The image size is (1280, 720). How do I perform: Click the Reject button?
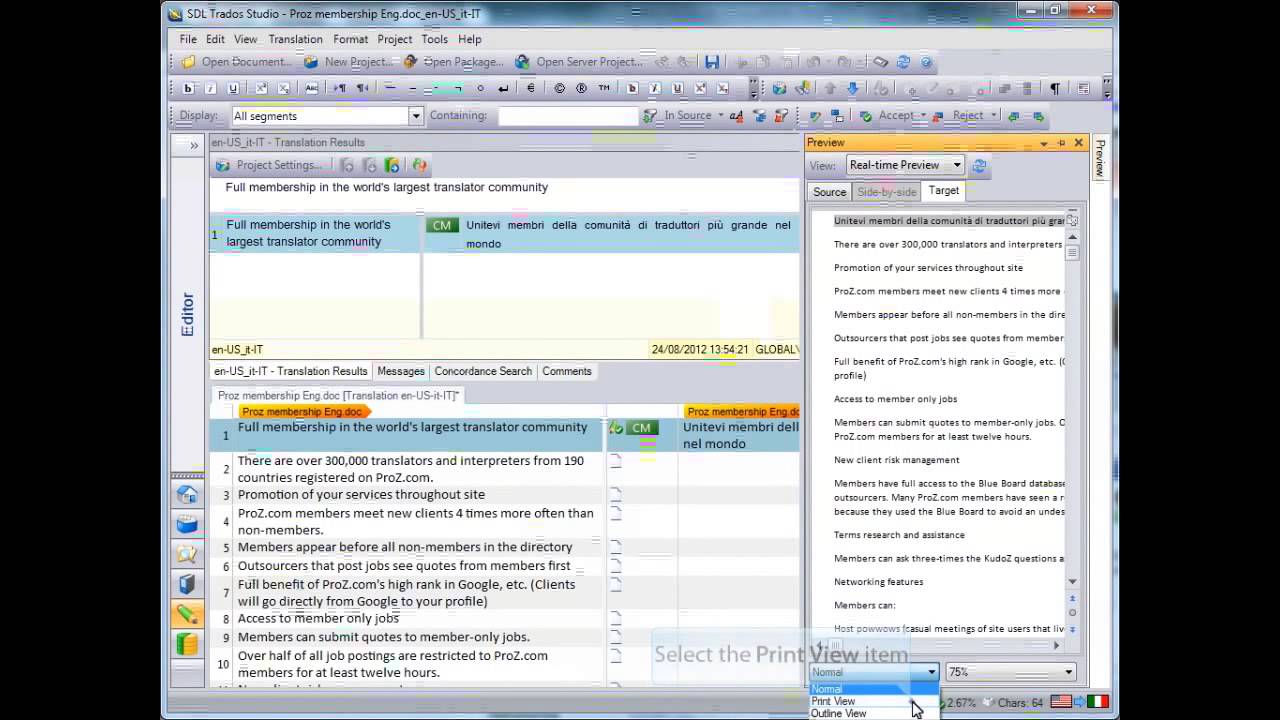(x=959, y=116)
